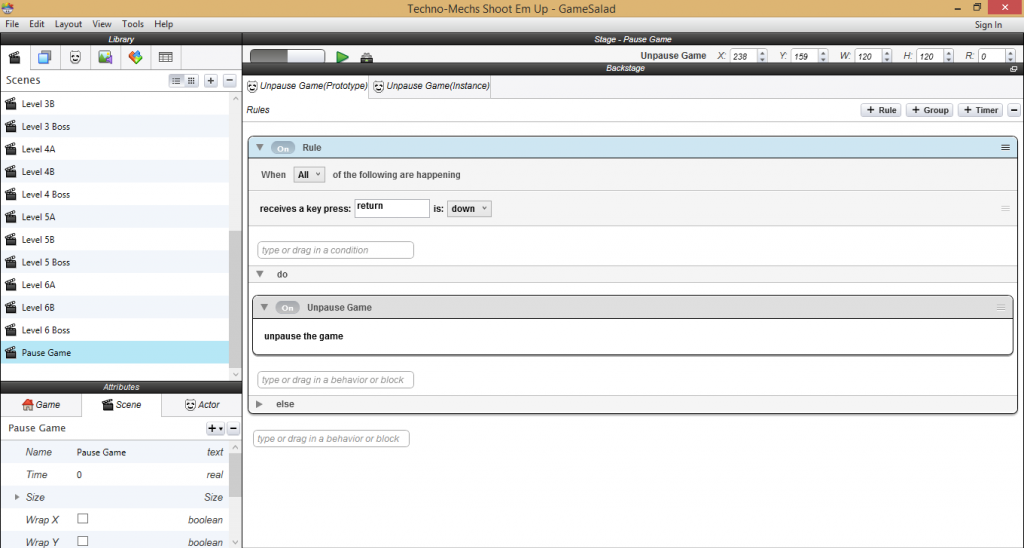This screenshot has width=1024, height=548.
Task: Open the Images library tab icon
Action: pyautogui.click(x=105, y=57)
